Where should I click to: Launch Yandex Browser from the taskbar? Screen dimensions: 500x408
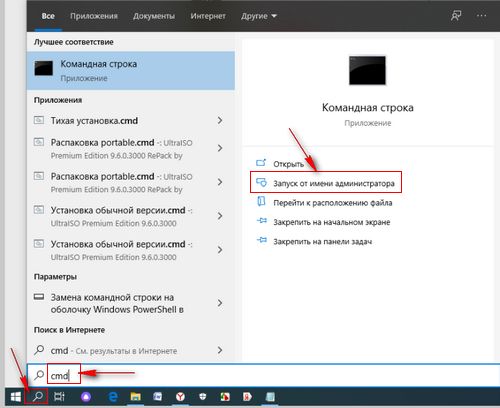[180, 396]
